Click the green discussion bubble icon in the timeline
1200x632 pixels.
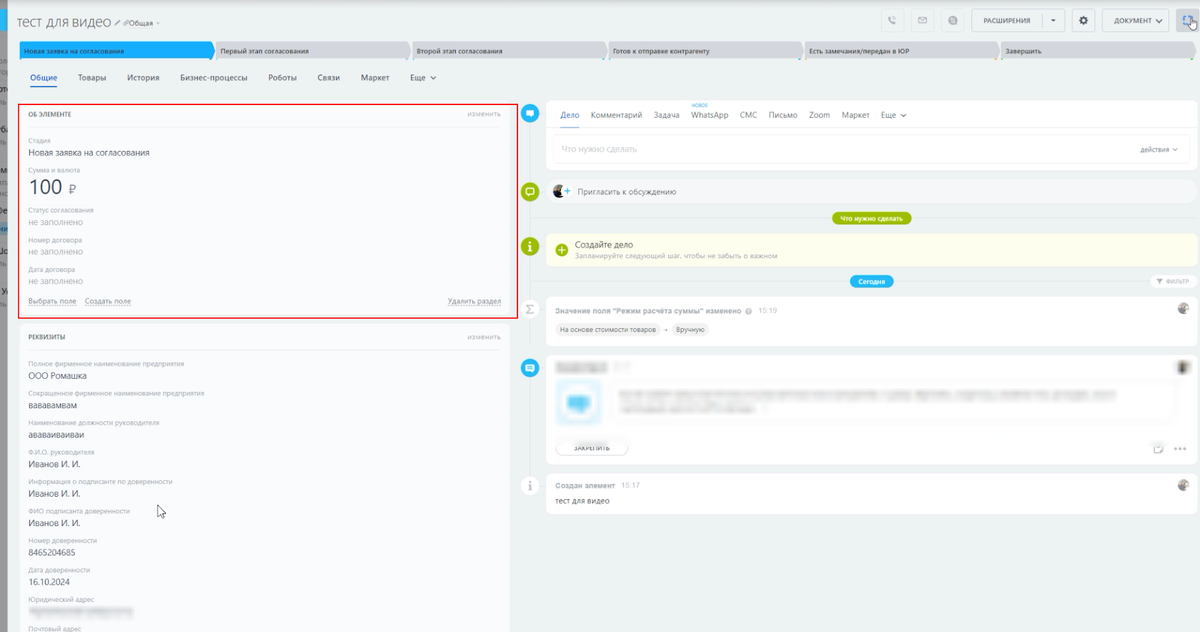(530, 191)
